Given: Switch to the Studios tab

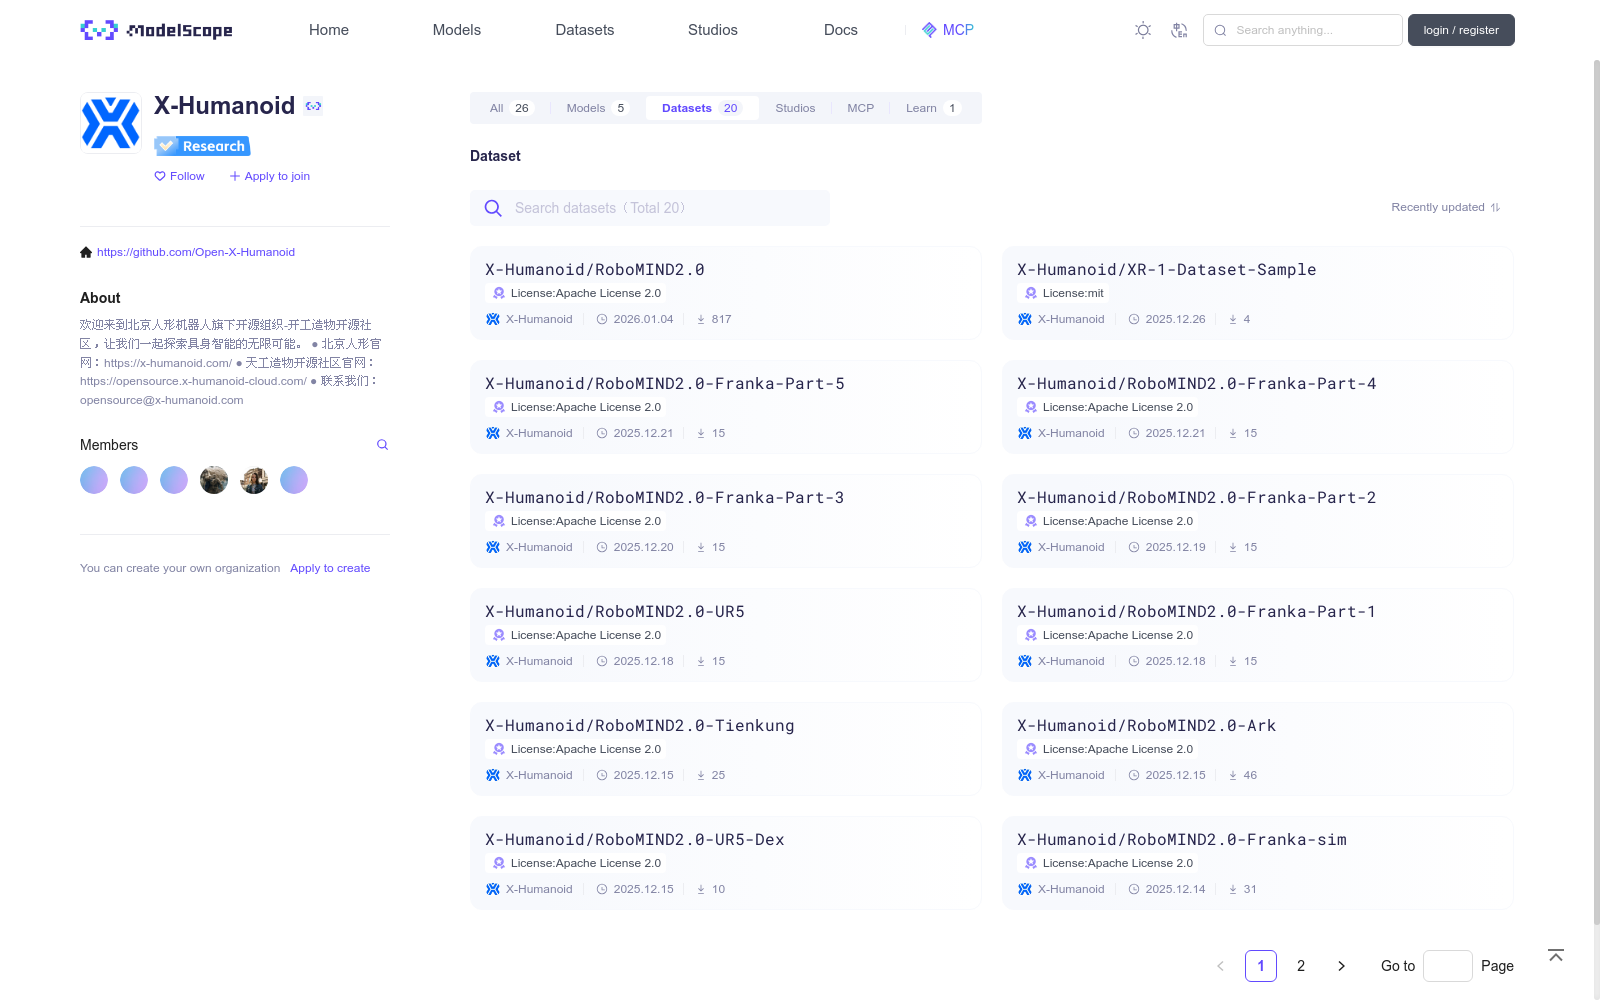Looking at the screenshot, I should point(795,108).
